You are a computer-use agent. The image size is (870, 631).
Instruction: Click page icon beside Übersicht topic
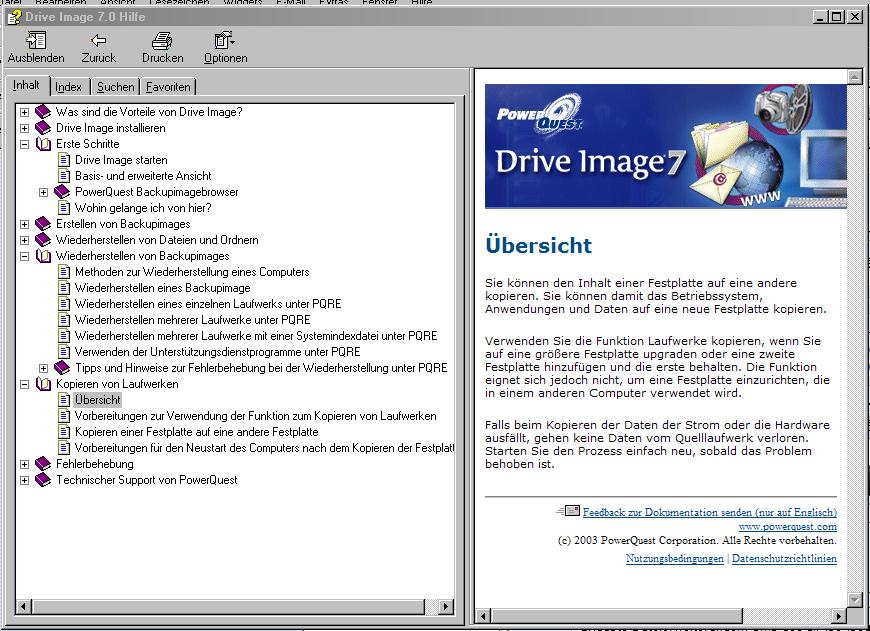tap(64, 400)
